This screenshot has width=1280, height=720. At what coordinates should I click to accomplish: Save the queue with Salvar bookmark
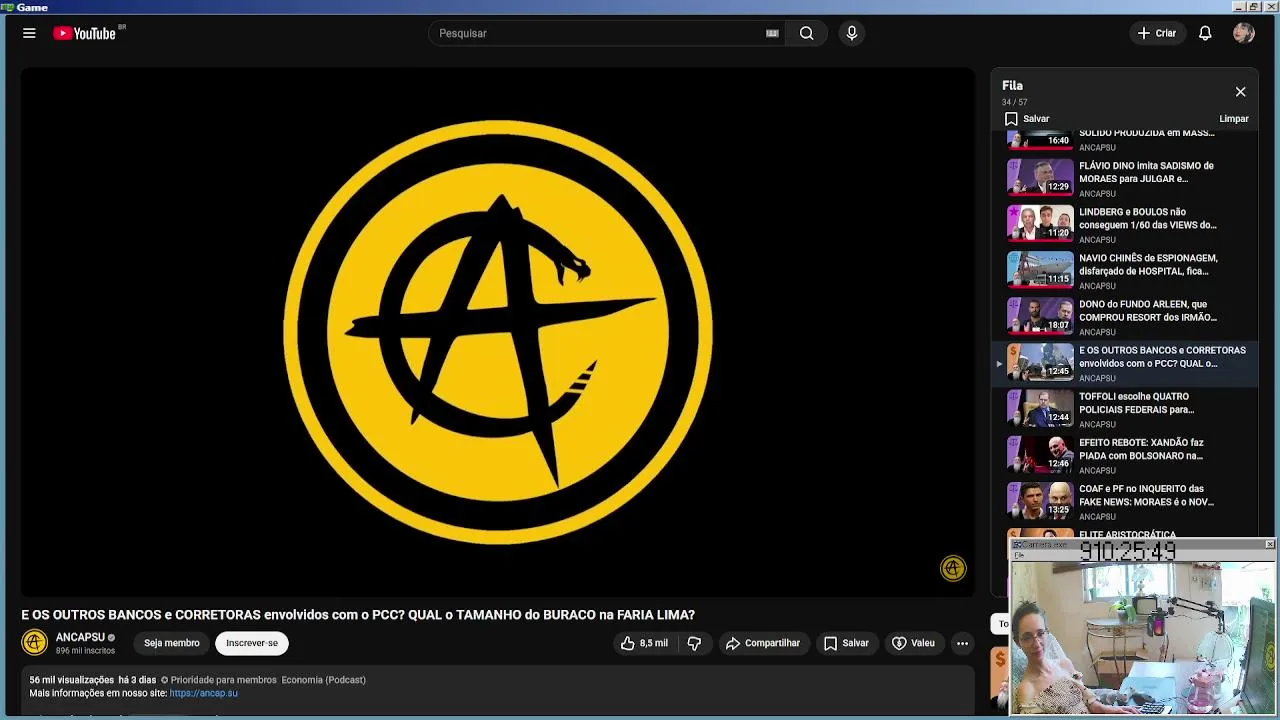click(x=1027, y=118)
